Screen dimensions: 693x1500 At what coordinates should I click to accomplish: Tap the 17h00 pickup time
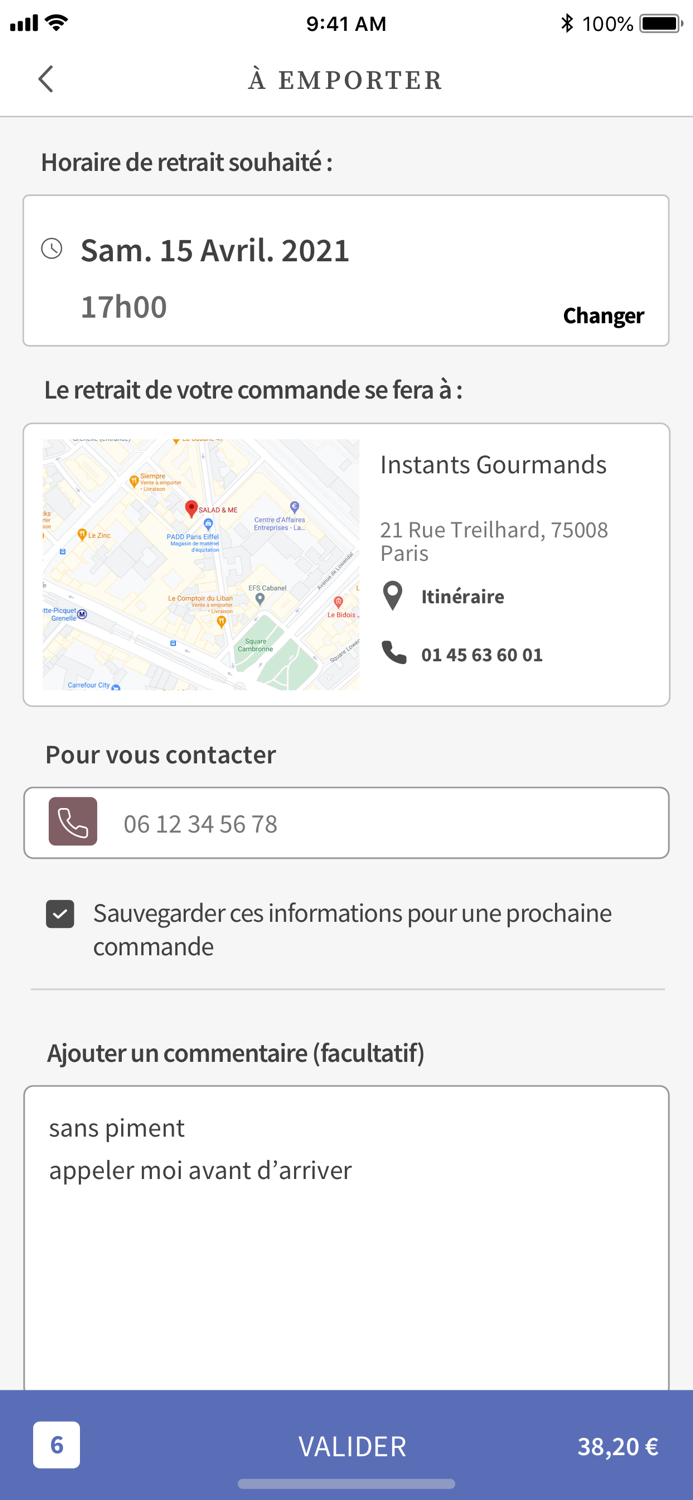click(x=124, y=307)
